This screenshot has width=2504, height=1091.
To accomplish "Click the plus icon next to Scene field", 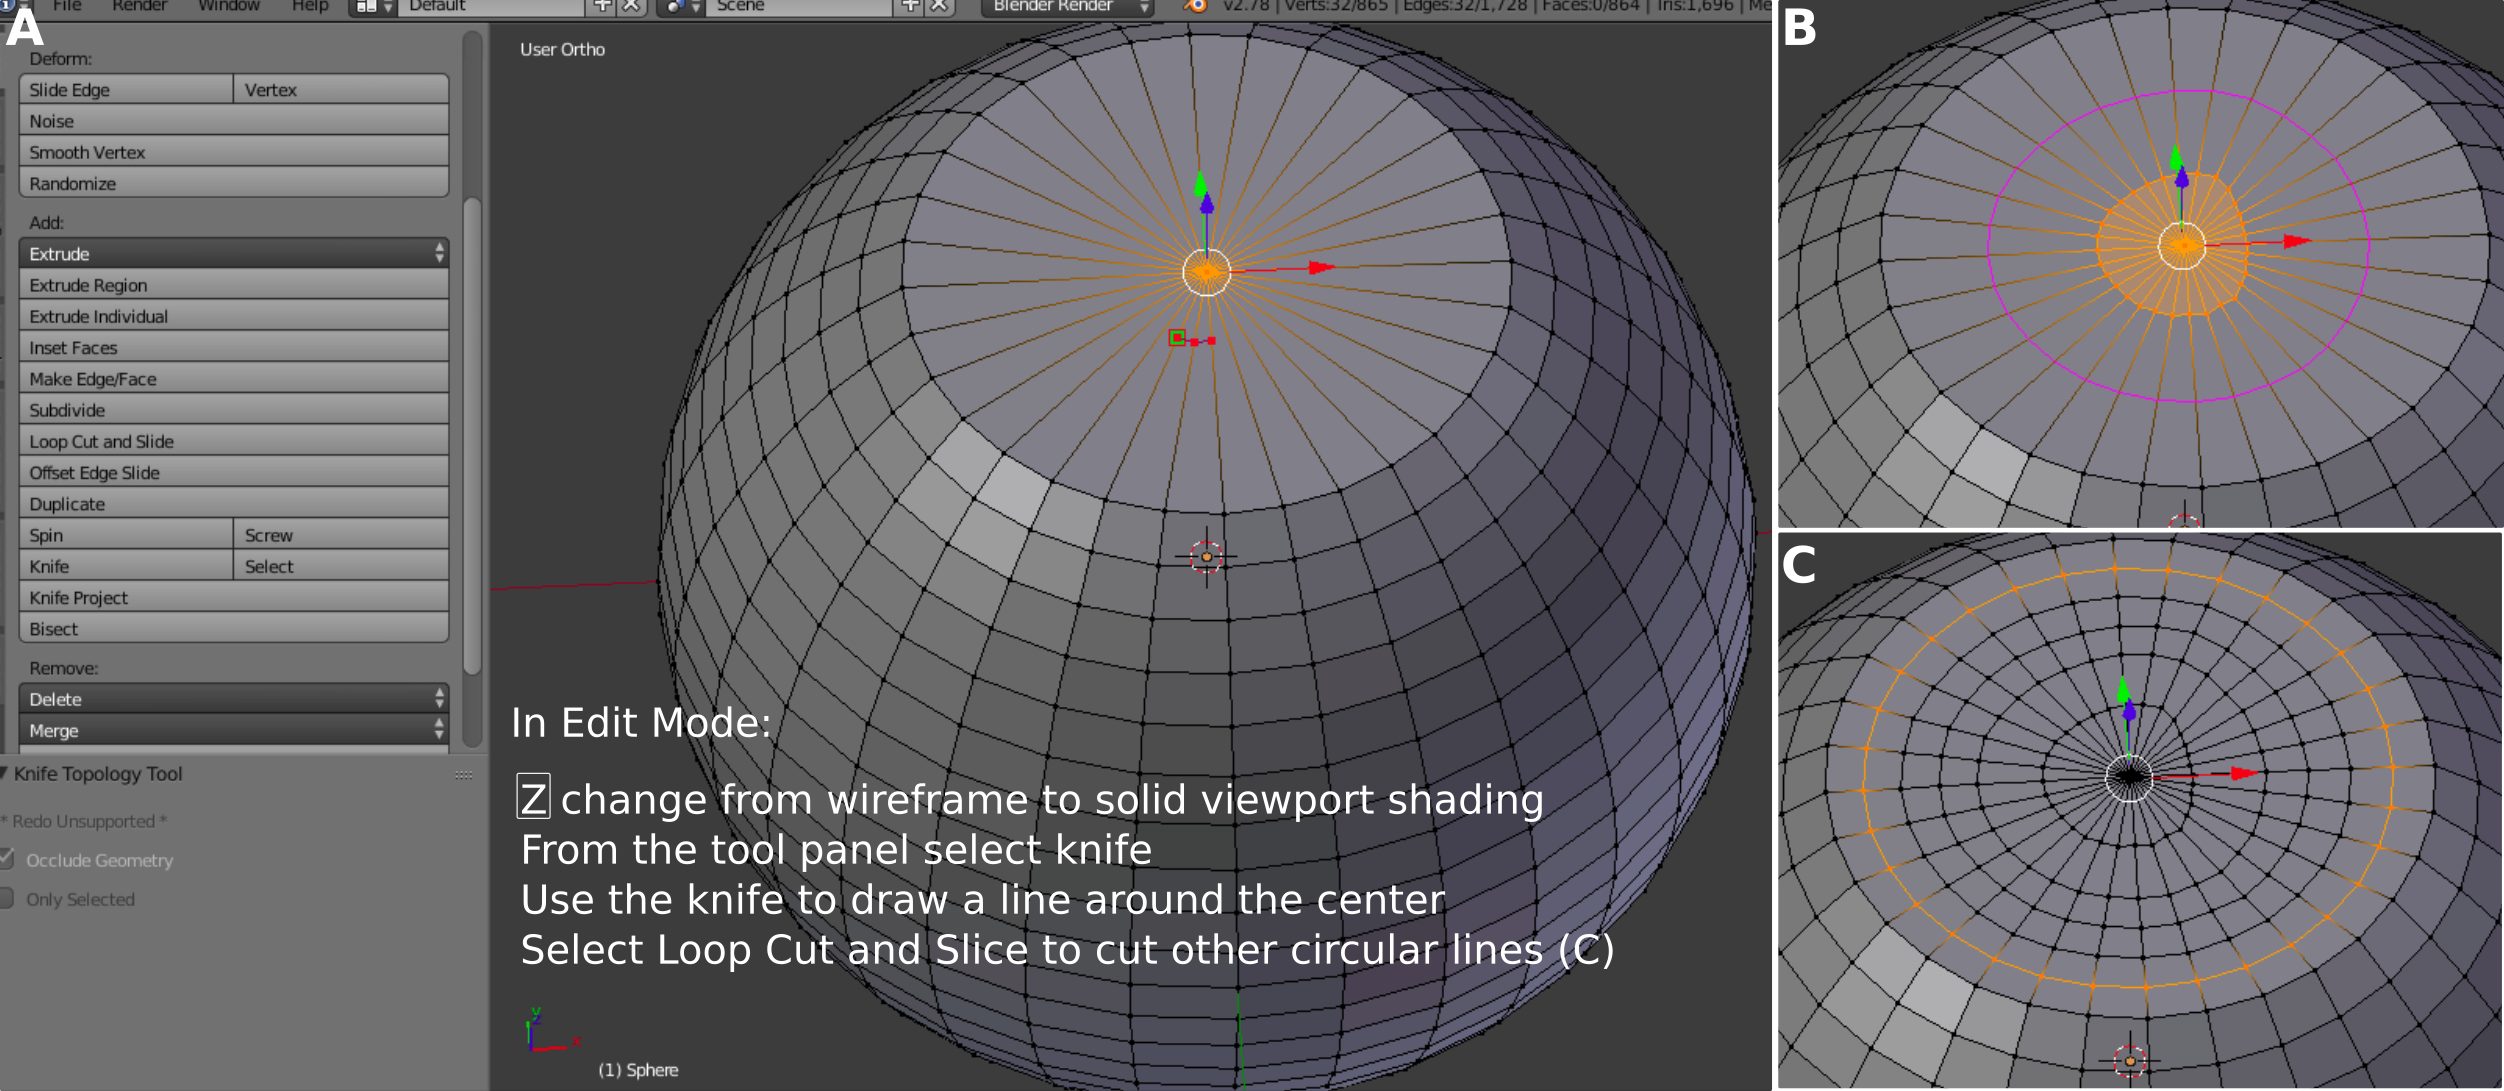I will coord(910,6).
